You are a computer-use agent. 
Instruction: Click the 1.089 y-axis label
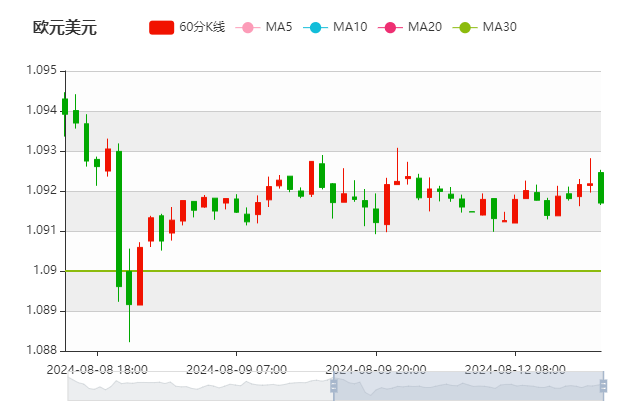coord(42,310)
